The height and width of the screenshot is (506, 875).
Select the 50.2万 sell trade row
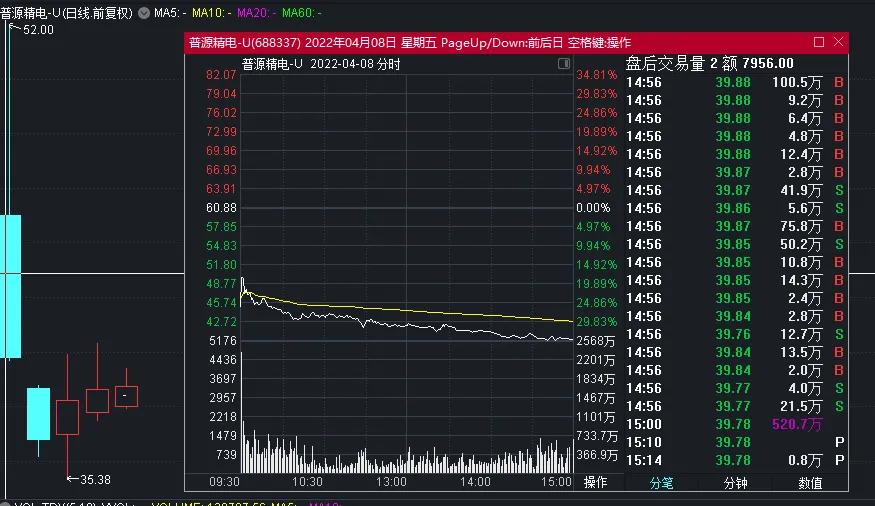pos(735,244)
